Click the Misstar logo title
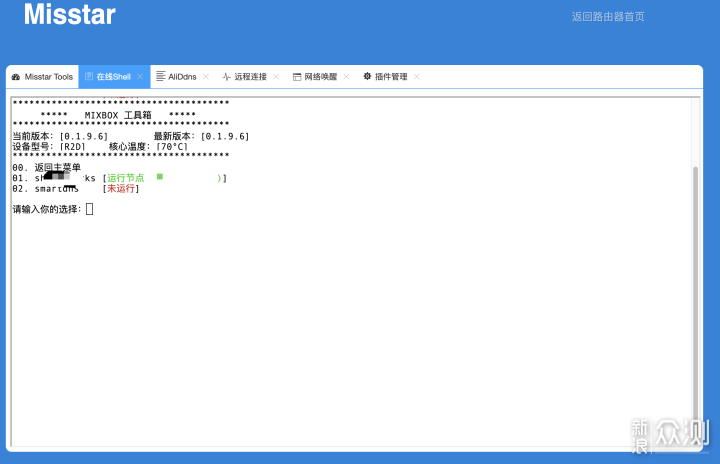The height and width of the screenshot is (464, 720). click(70, 14)
